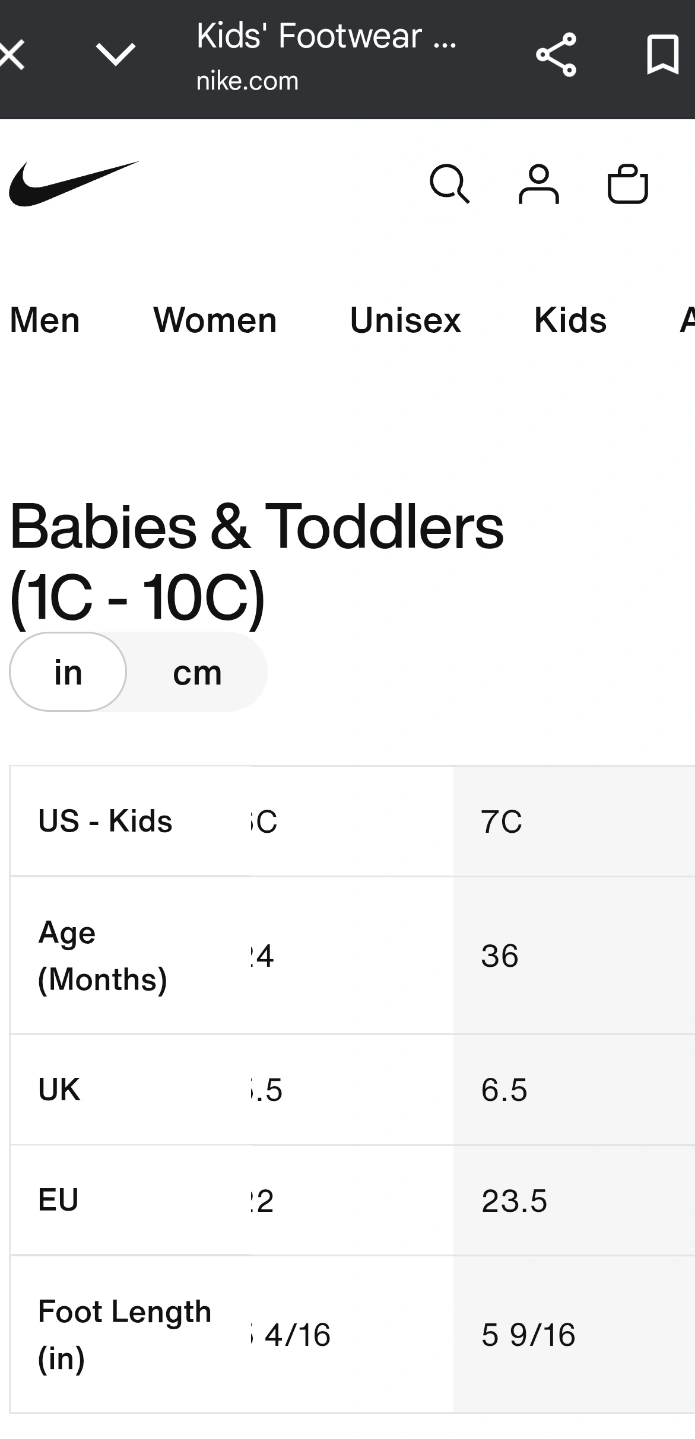
Task: Collapse browser using the down chevron
Action: pyautogui.click(x=115, y=54)
